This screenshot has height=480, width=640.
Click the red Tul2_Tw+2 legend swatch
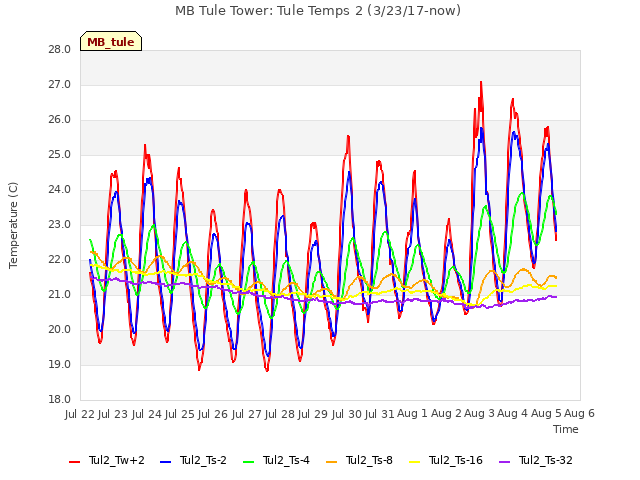point(74,462)
